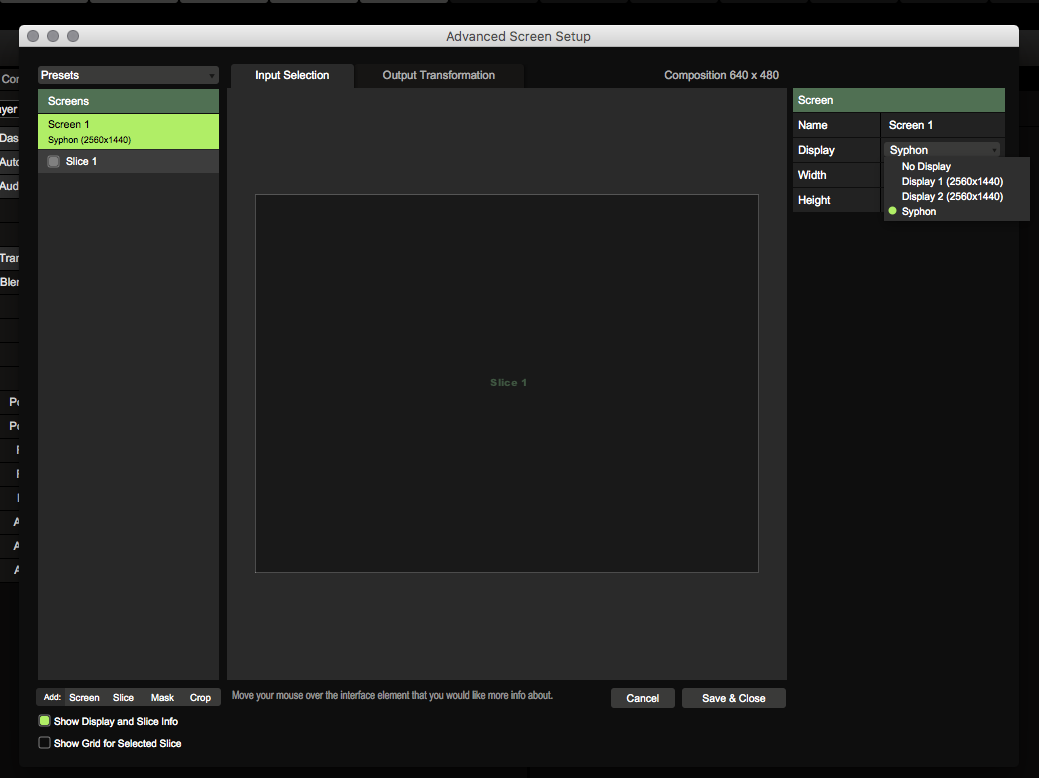
Task: Enable Show Grid for Selected Slice
Action: click(44, 743)
